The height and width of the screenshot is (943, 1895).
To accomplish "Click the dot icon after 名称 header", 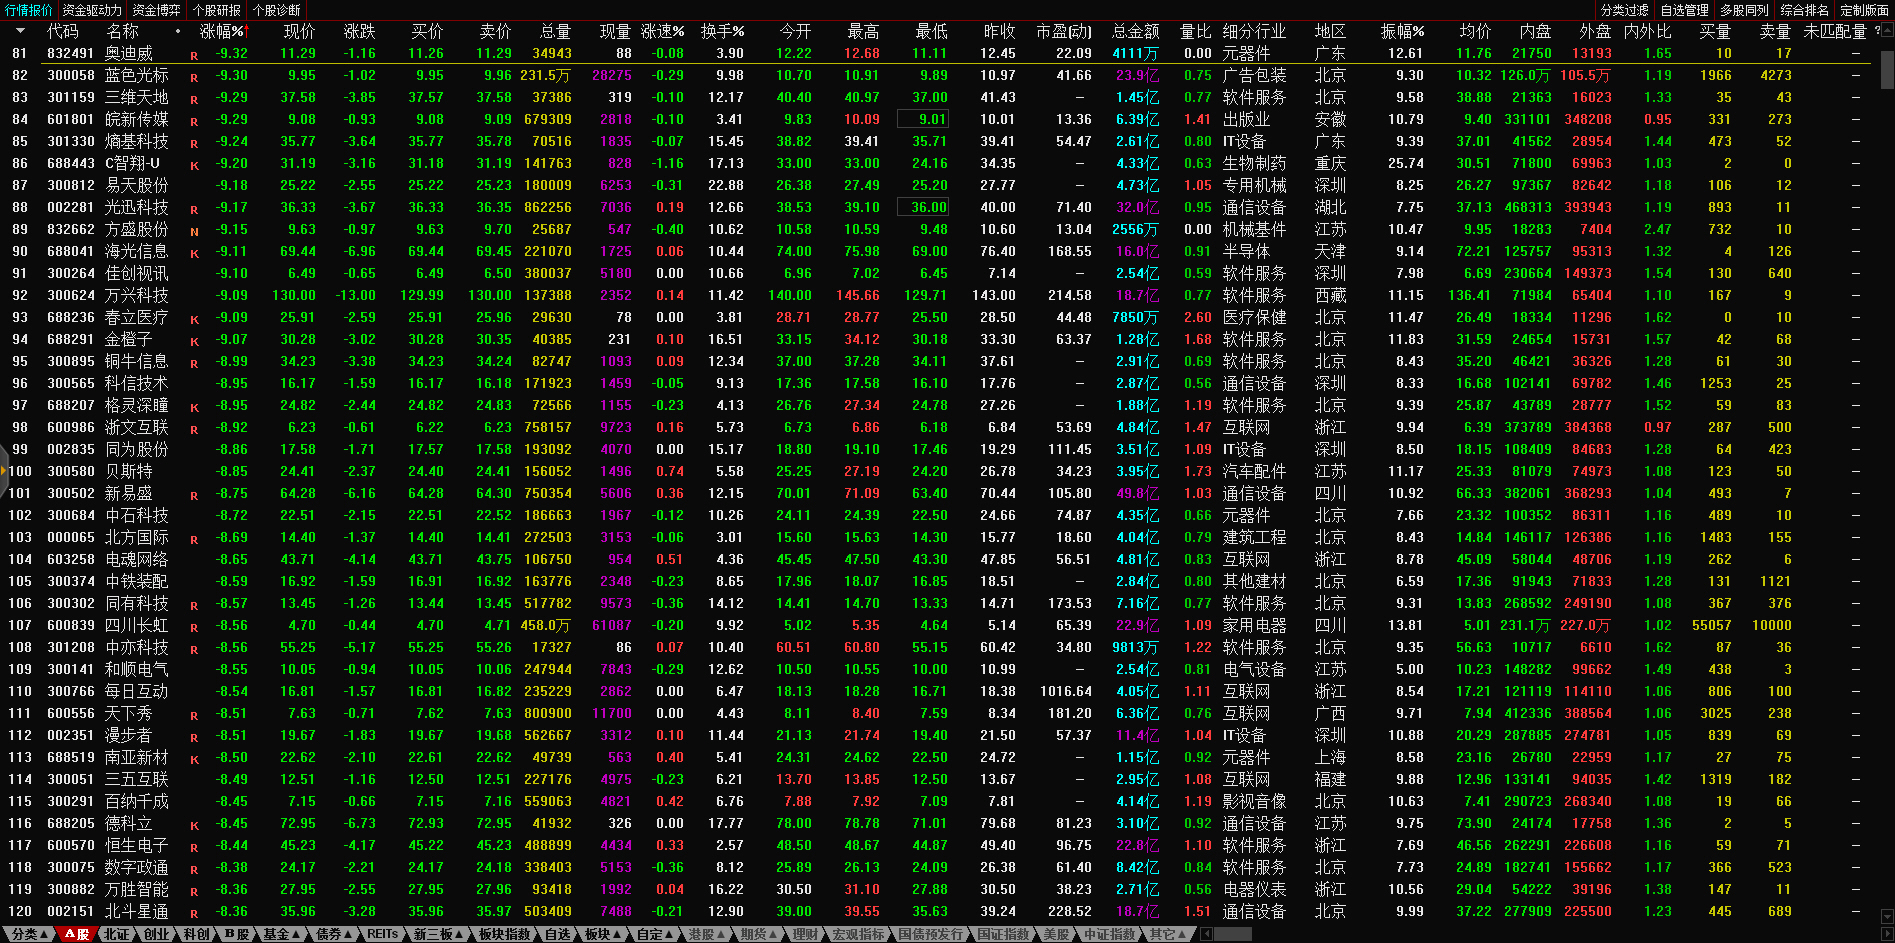I will [x=178, y=31].
